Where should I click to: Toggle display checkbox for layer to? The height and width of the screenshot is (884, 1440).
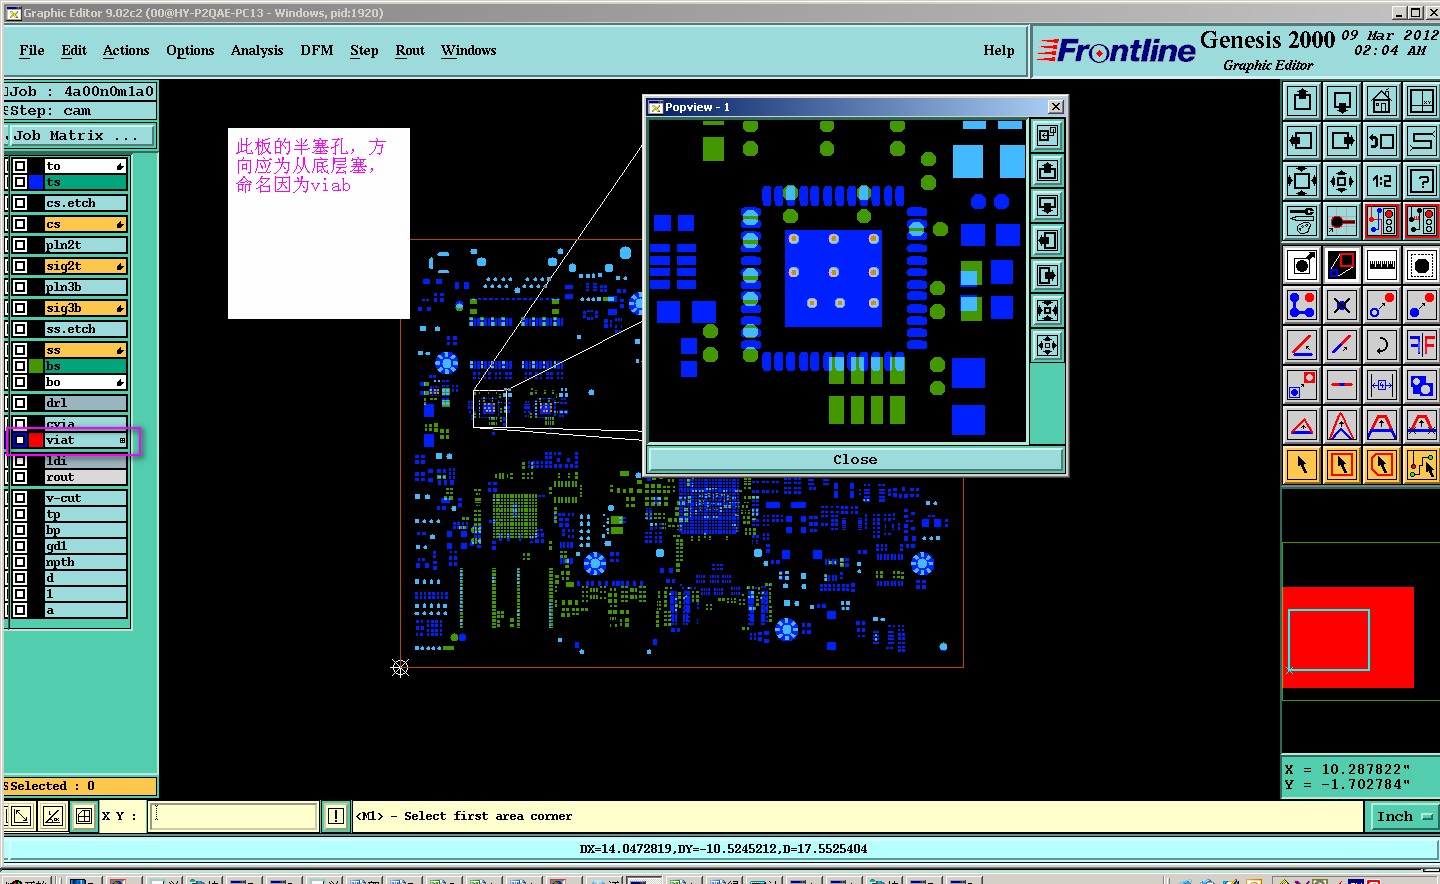(x=20, y=166)
